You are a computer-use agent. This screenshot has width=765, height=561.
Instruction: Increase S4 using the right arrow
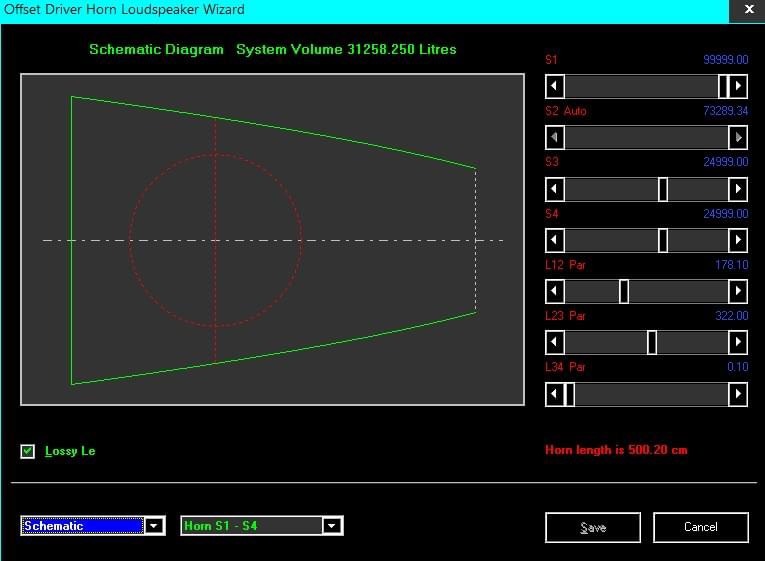738,240
